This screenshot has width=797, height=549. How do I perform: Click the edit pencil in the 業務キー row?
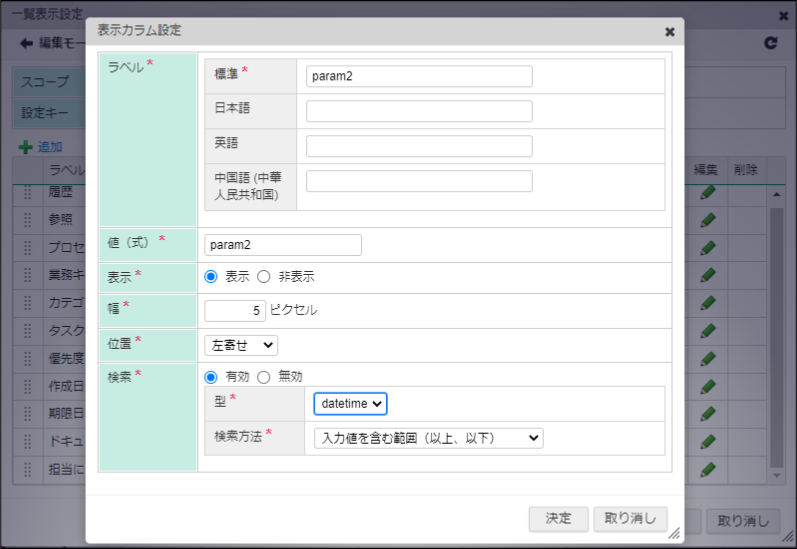pos(708,276)
